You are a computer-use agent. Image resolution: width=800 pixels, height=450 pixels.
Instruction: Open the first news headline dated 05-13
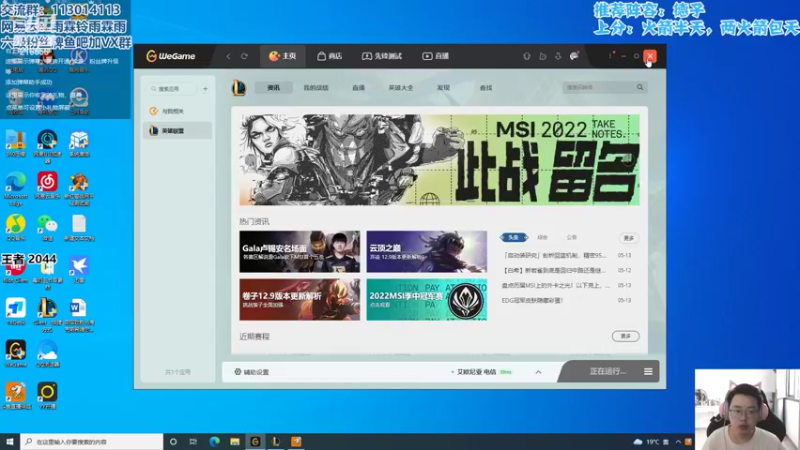pos(556,255)
